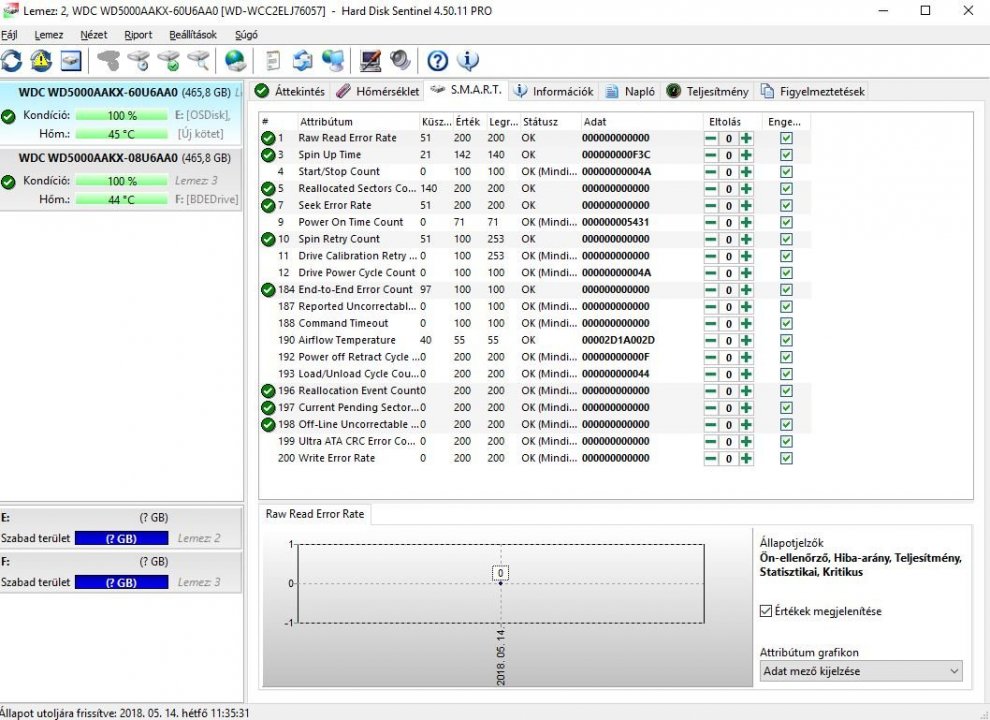
Task: Increase offset for Raw Read Error Rate with plus
Action: coord(746,138)
